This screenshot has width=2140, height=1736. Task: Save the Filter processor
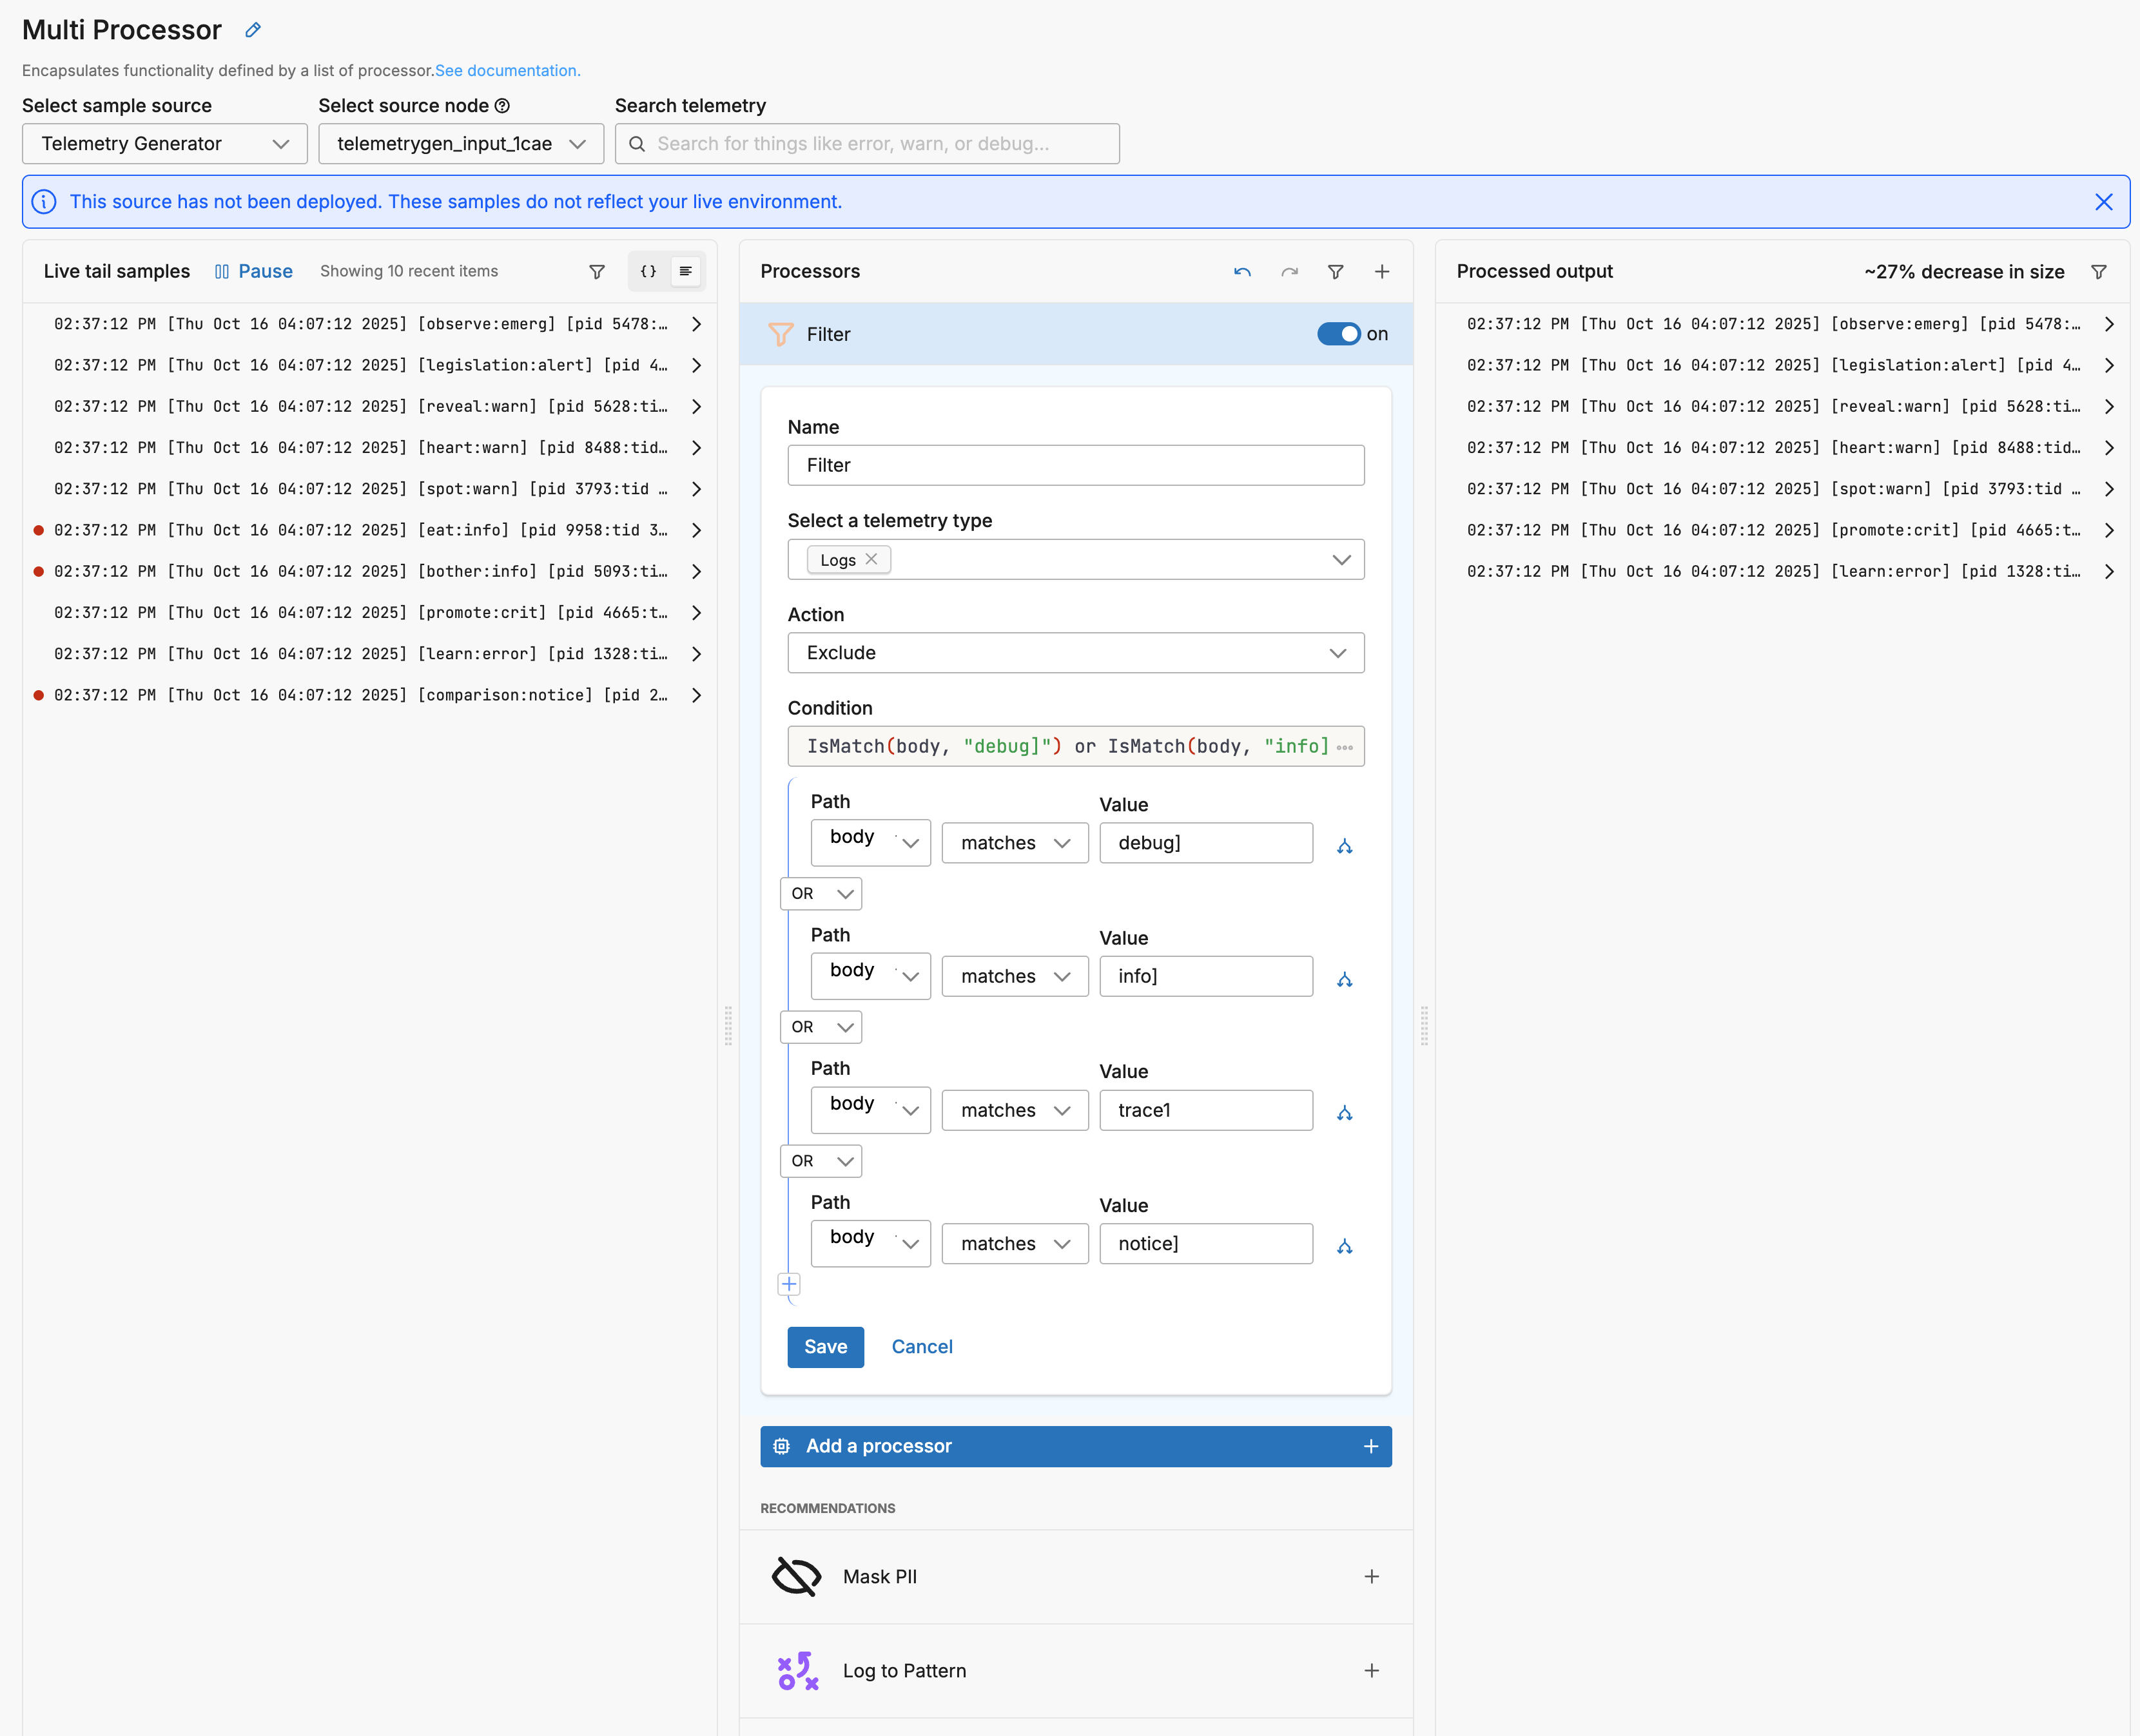pos(825,1347)
